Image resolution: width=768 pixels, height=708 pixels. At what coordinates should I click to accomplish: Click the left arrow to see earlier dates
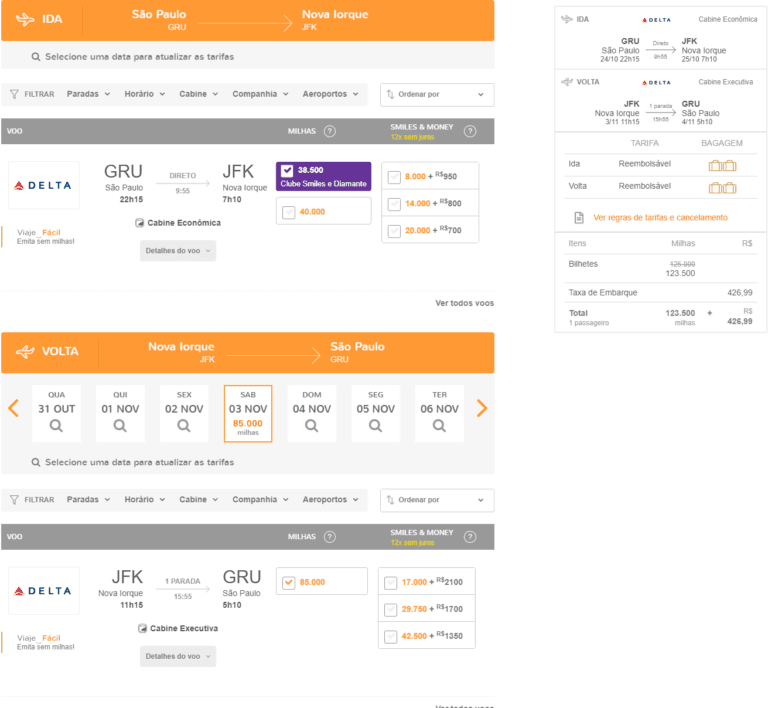14,408
